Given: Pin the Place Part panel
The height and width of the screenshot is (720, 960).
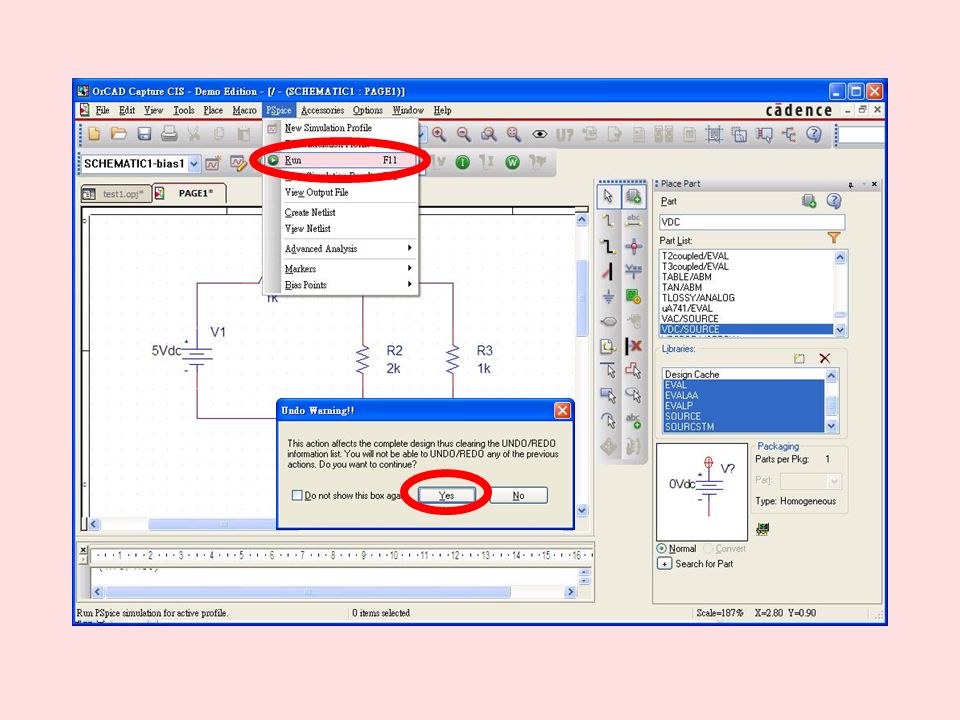Looking at the screenshot, I should [850, 184].
